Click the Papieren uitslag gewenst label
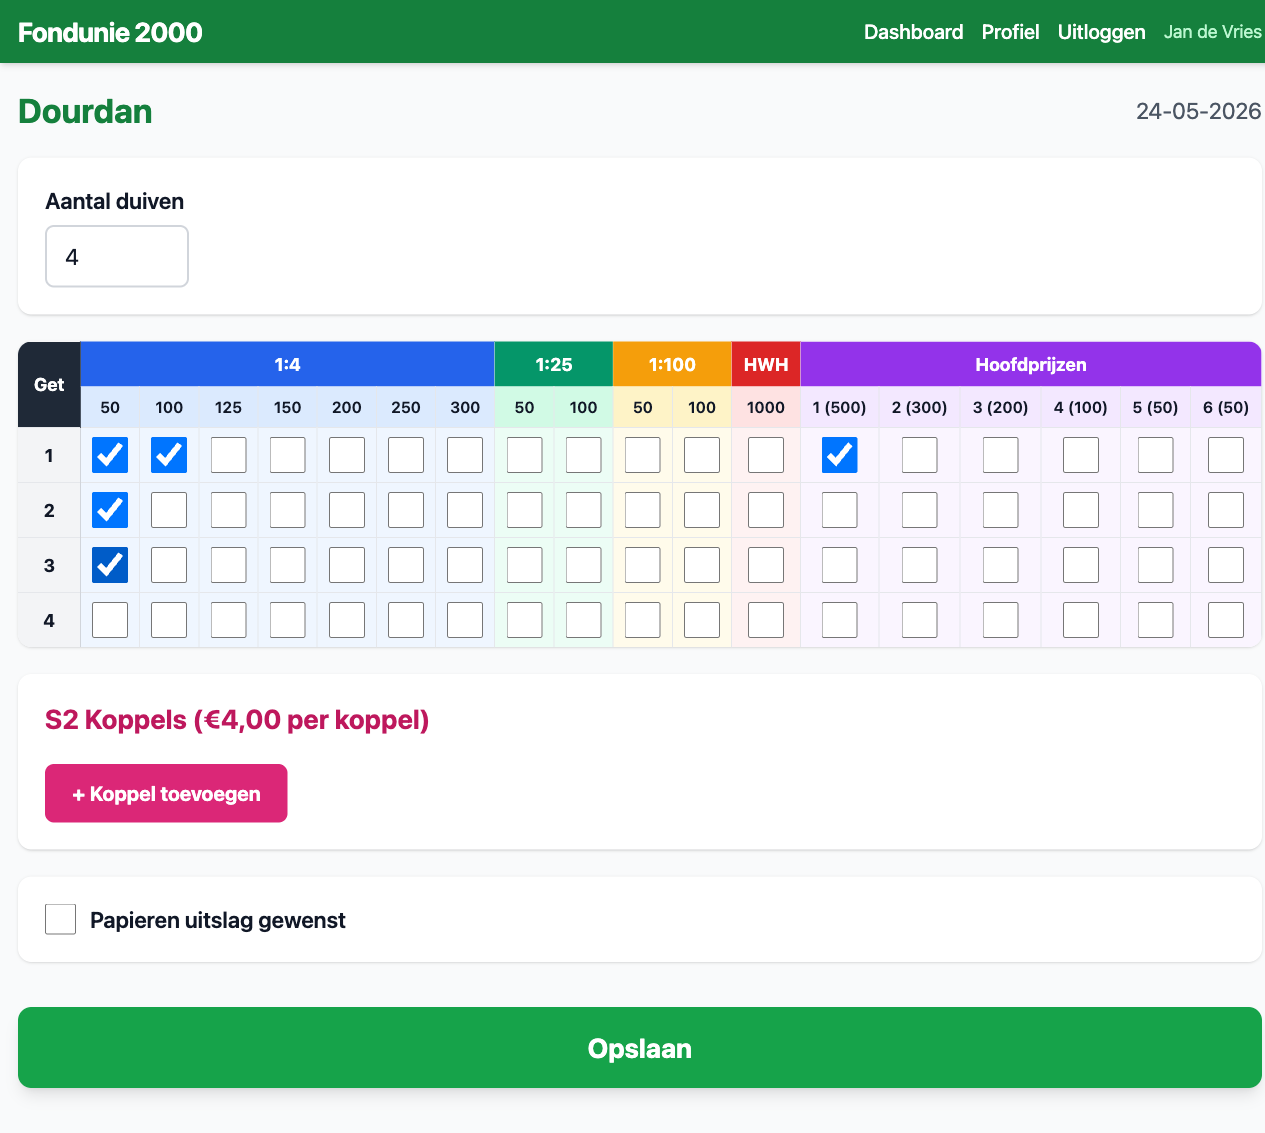This screenshot has width=1265, height=1133. point(218,920)
